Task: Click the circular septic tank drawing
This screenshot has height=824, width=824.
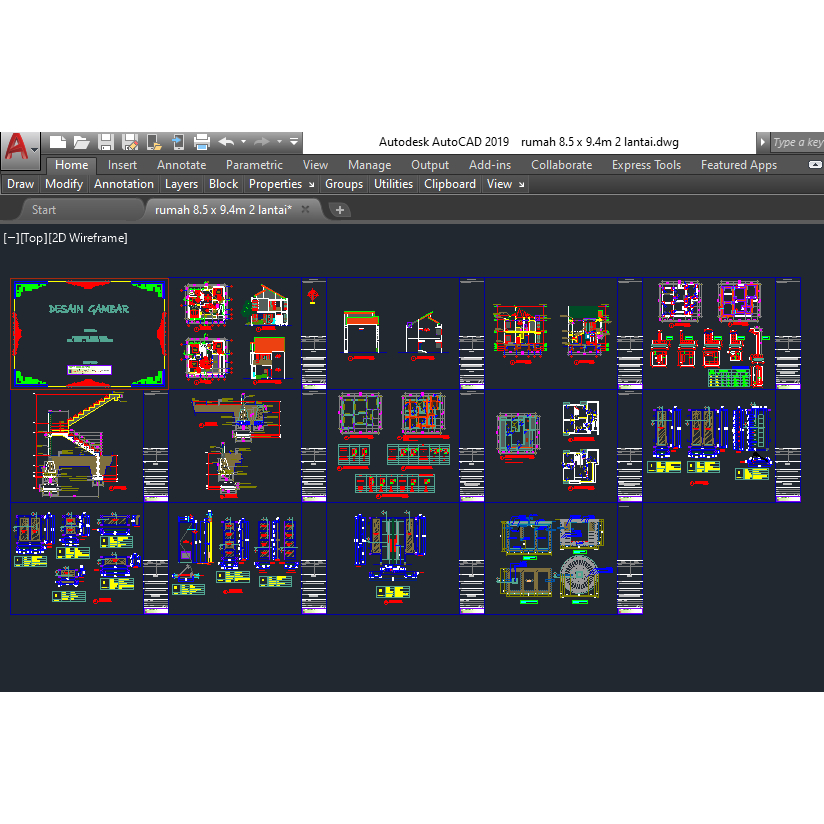Action: [579, 576]
